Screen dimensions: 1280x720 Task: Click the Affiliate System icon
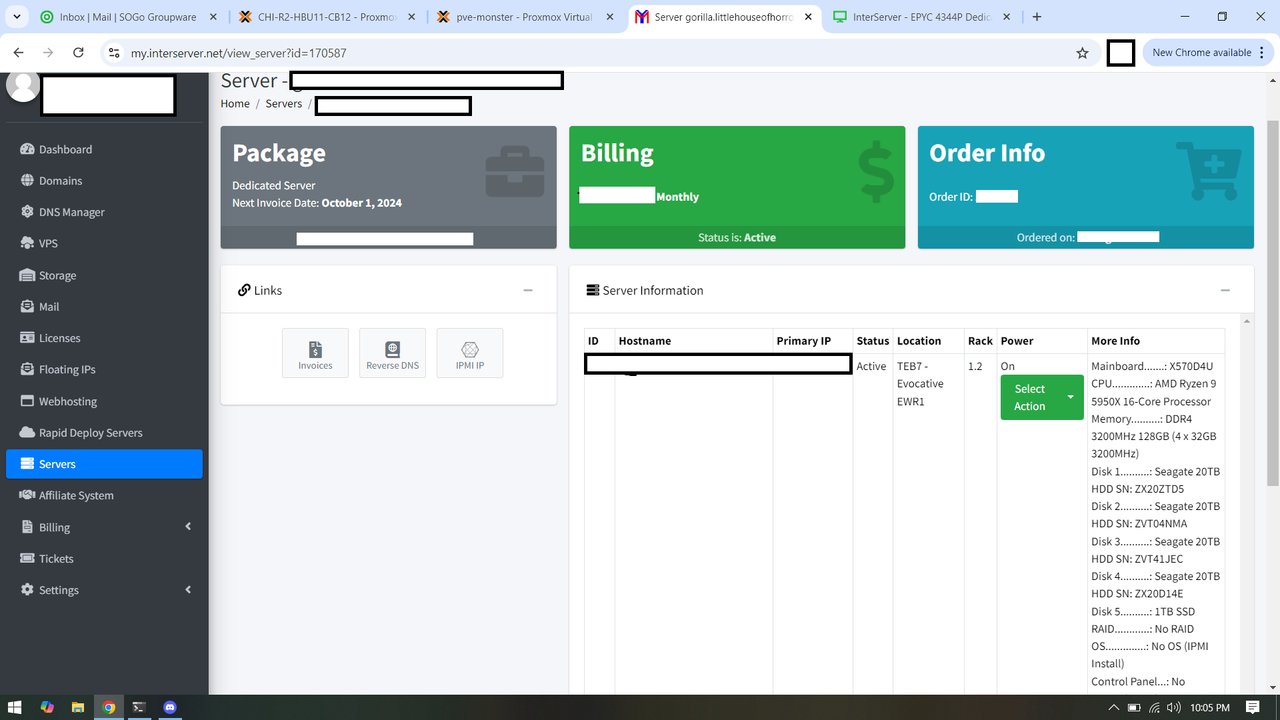[x=27, y=496]
